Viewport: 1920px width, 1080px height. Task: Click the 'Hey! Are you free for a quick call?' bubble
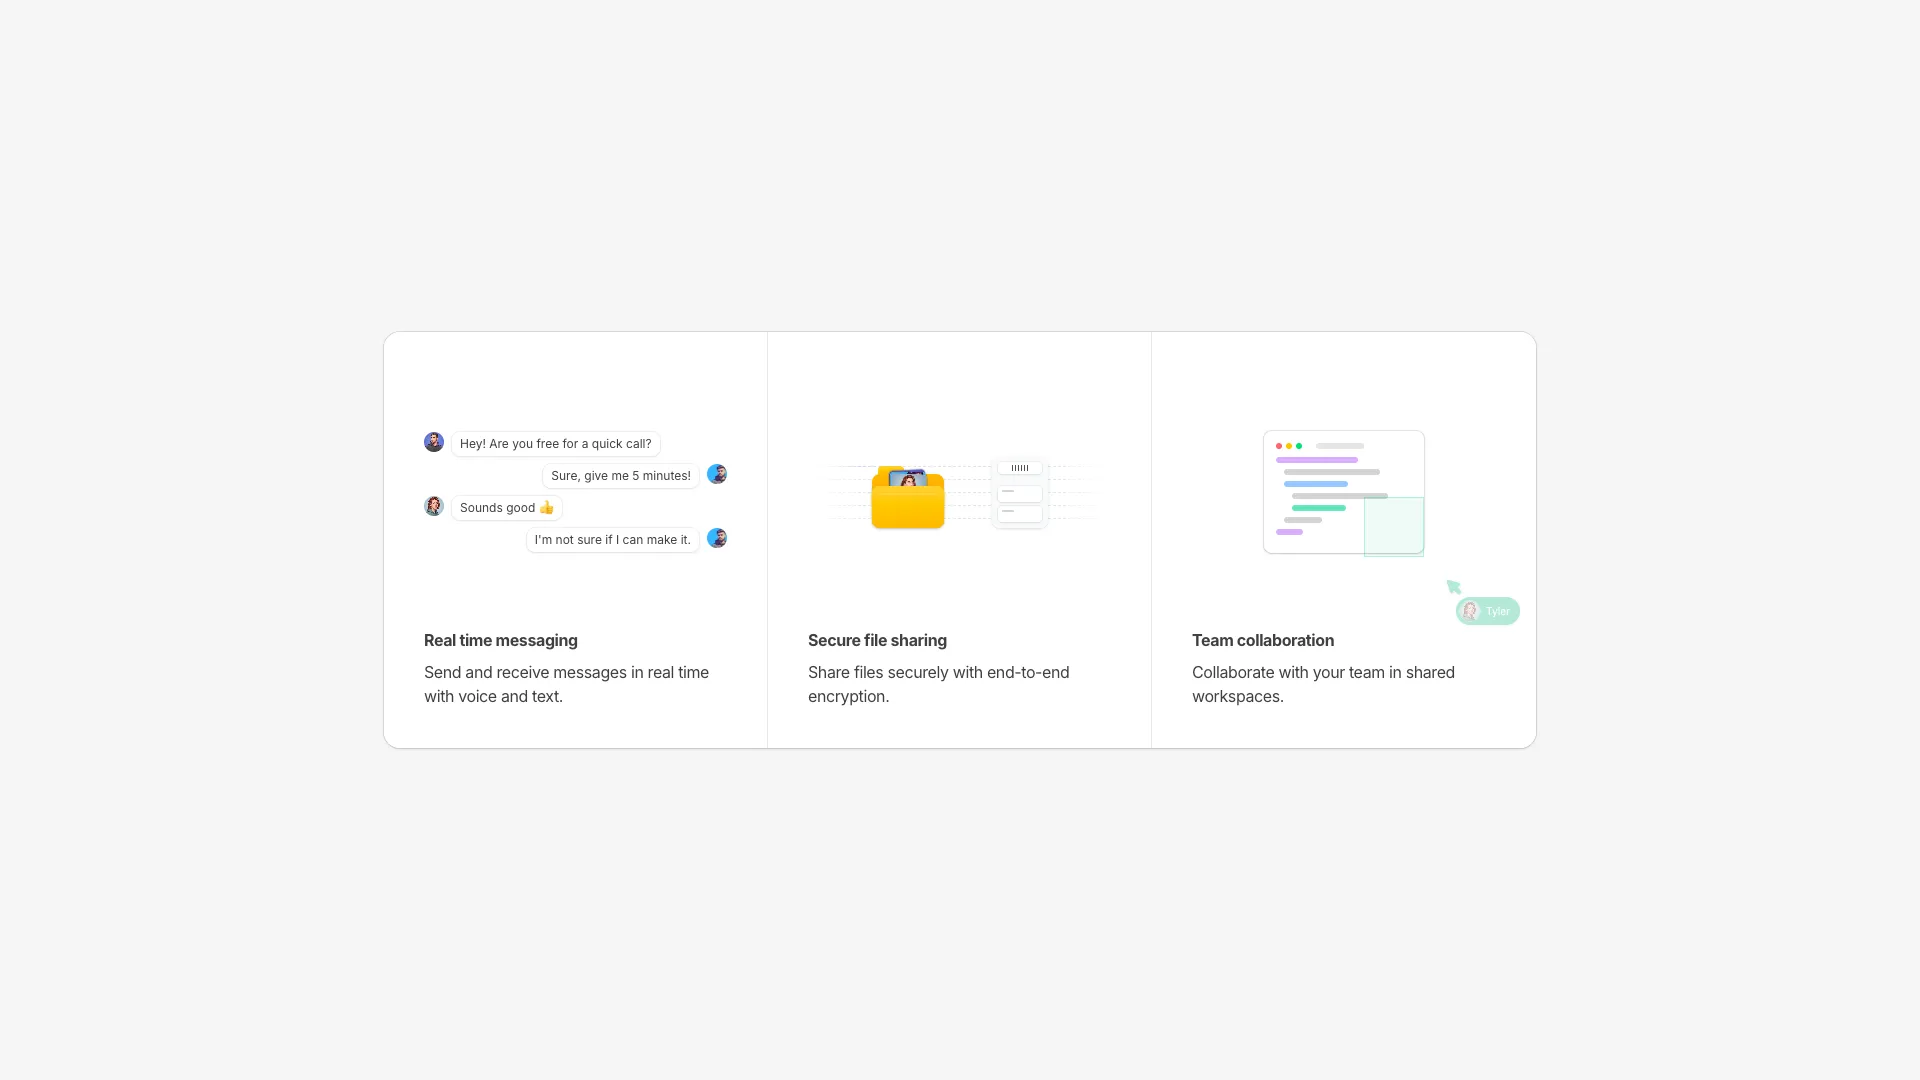[x=555, y=444]
